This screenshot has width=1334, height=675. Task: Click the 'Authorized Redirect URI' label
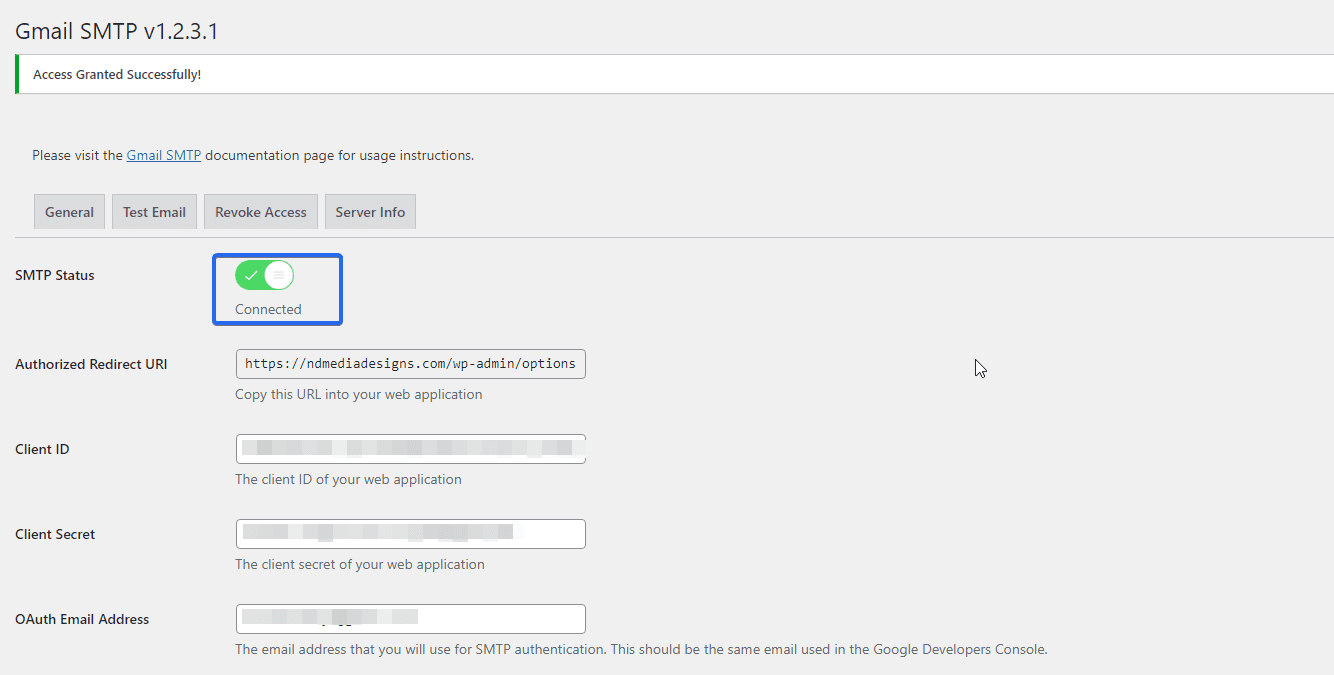point(91,364)
